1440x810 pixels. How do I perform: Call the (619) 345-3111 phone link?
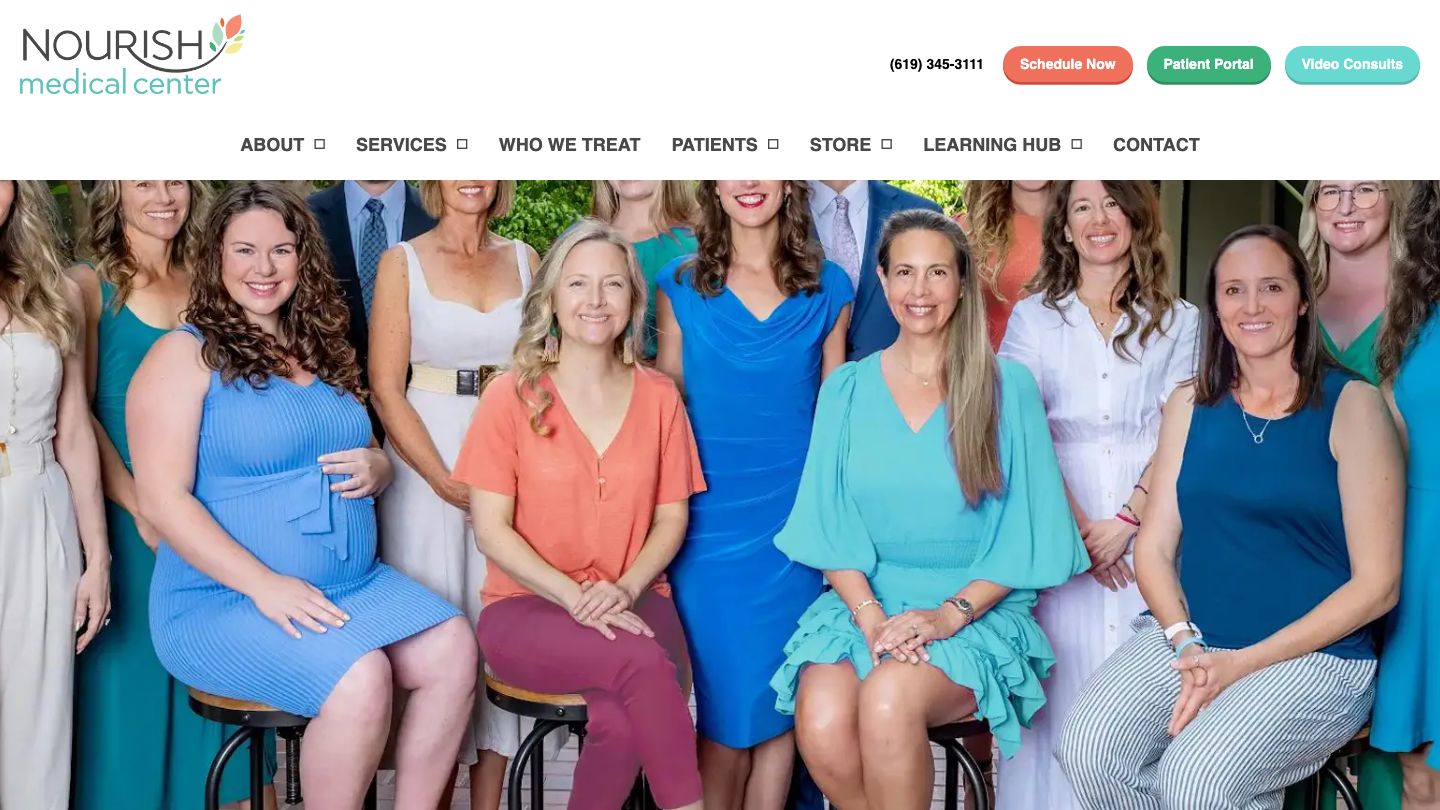936,64
